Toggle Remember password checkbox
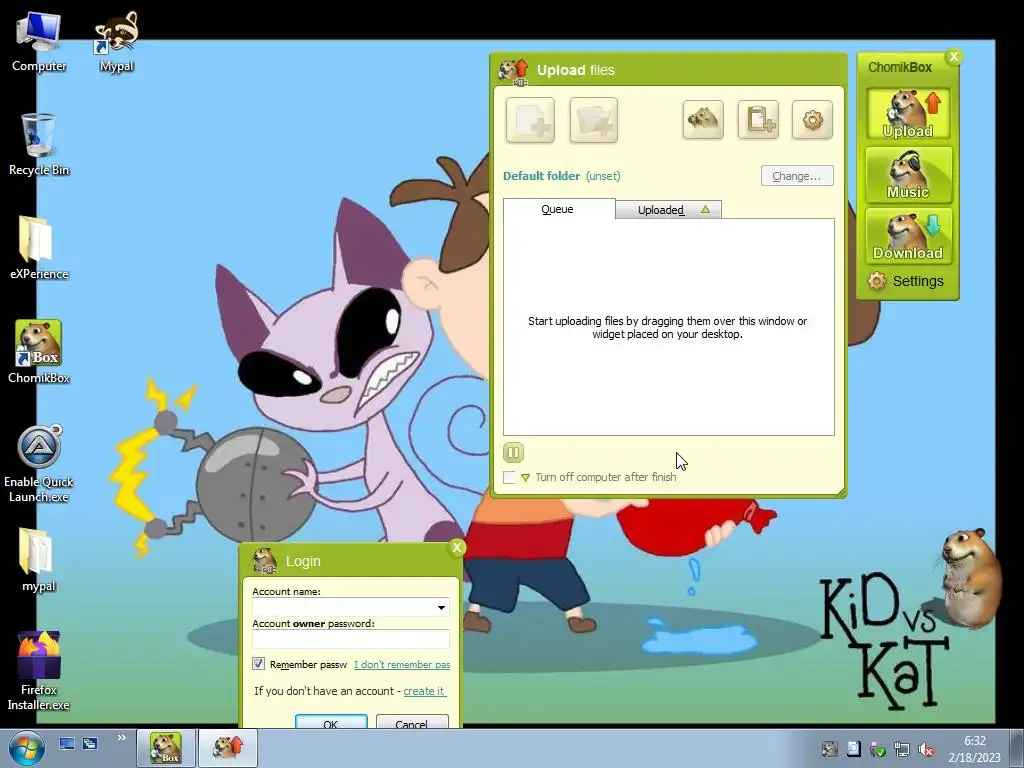This screenshot has height=768, width=1024. pos(259,664)
